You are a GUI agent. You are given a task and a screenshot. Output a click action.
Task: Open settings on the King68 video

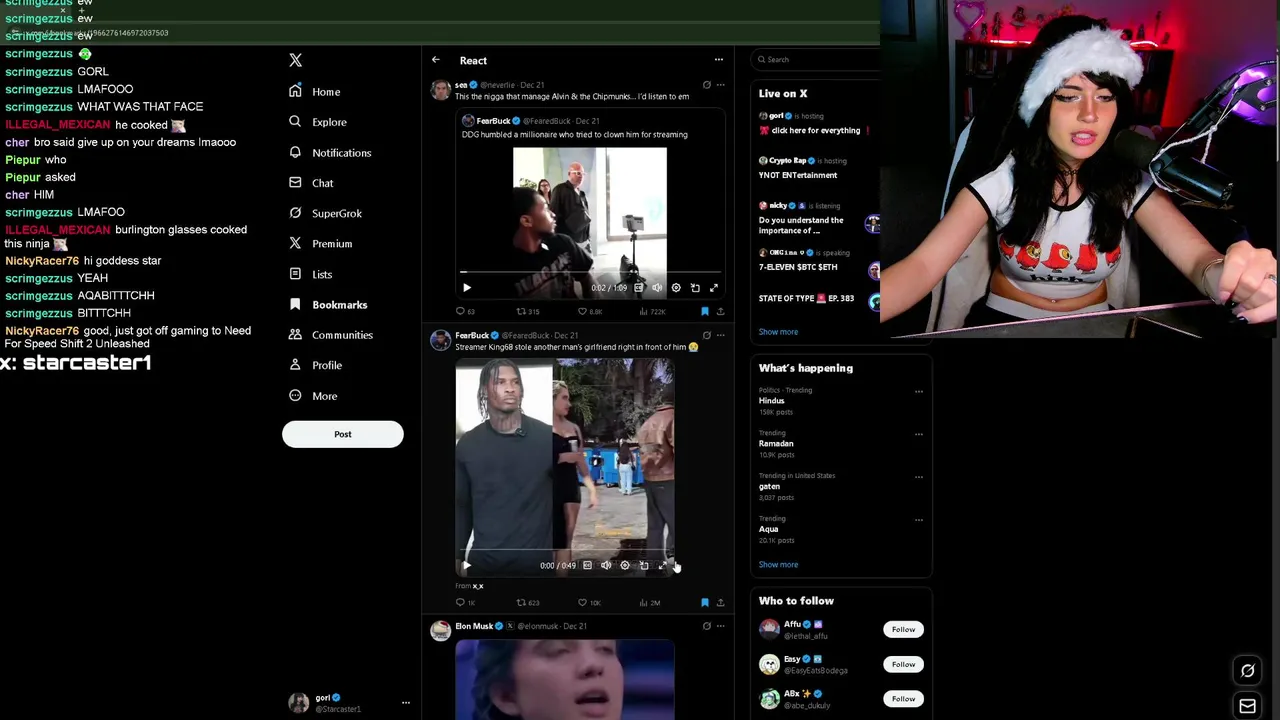625,566
